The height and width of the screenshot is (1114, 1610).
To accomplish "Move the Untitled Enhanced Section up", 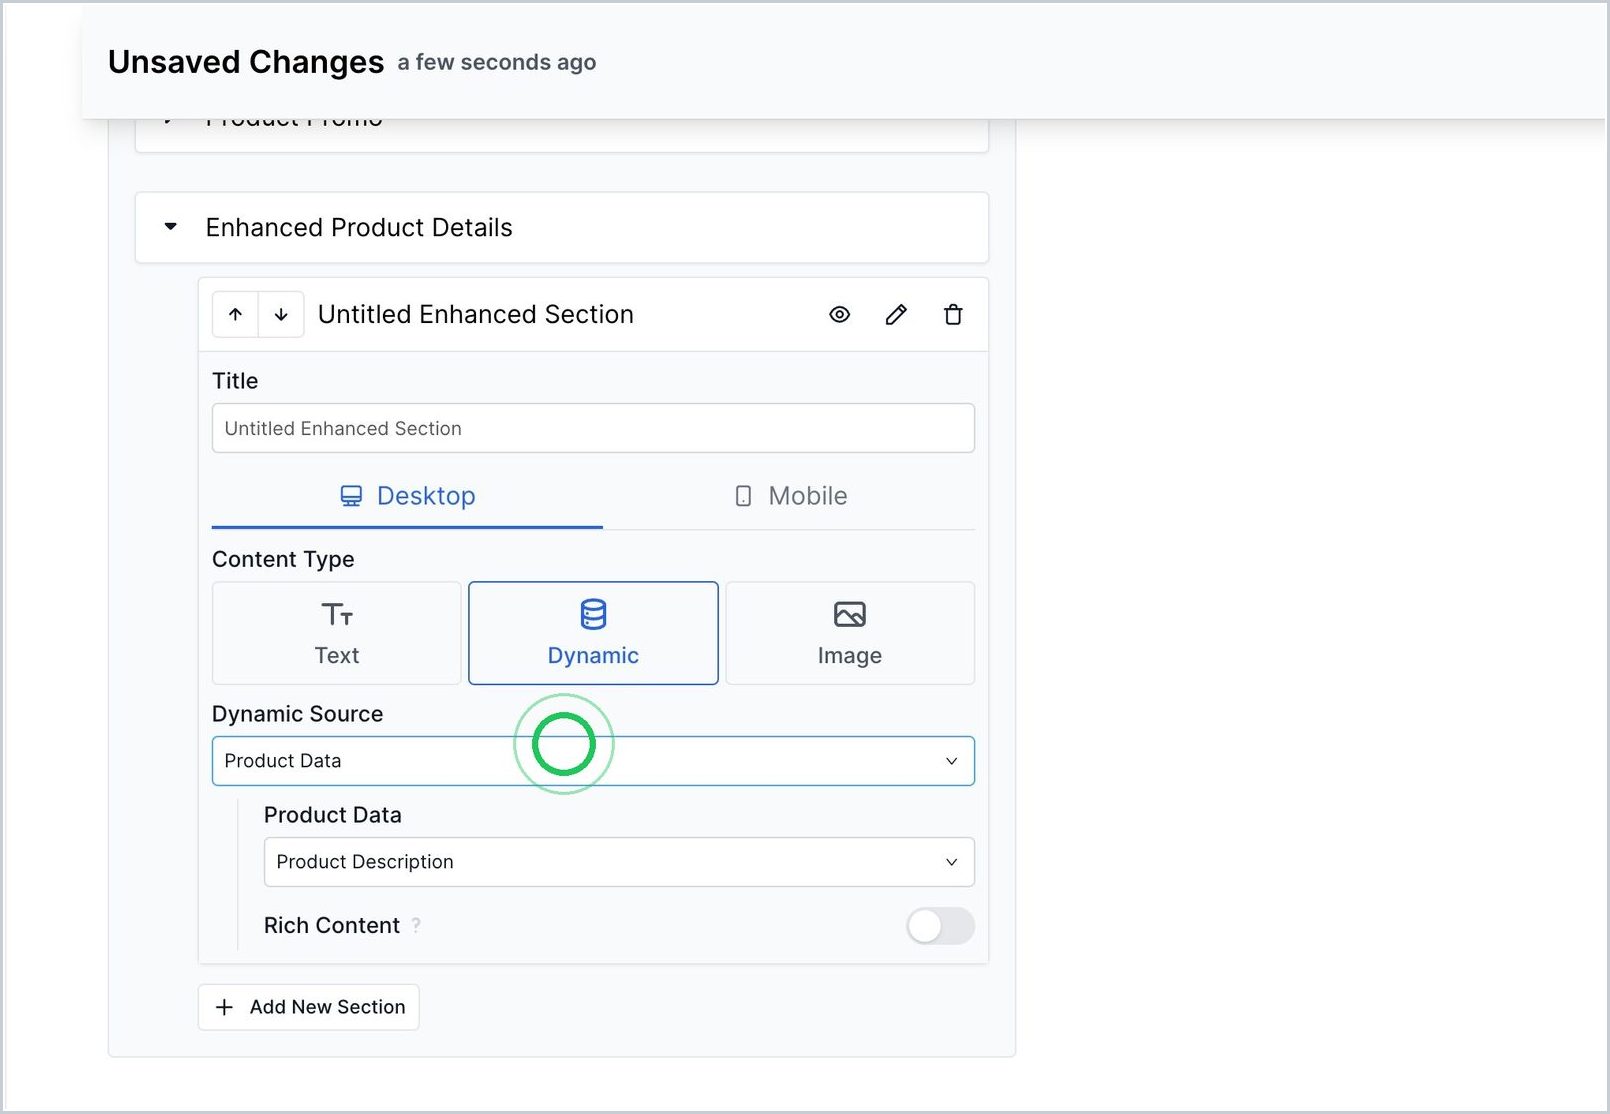I will click(235, 315).
